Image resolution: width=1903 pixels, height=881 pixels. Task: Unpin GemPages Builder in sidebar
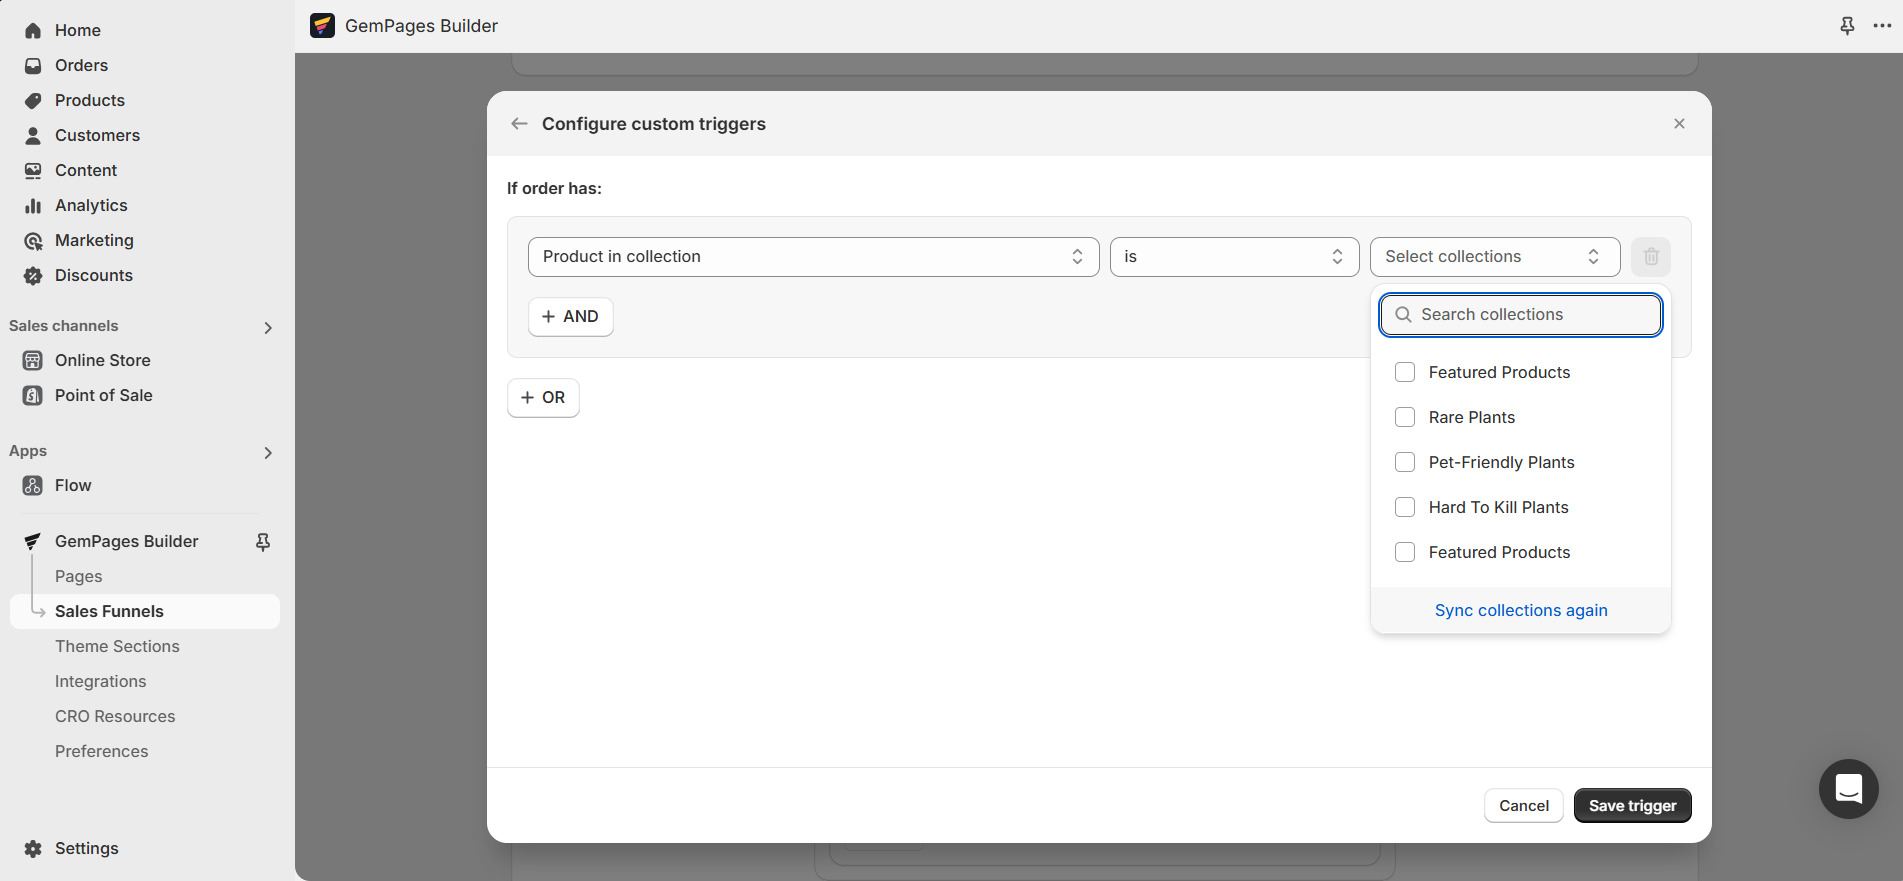point(263,542)
